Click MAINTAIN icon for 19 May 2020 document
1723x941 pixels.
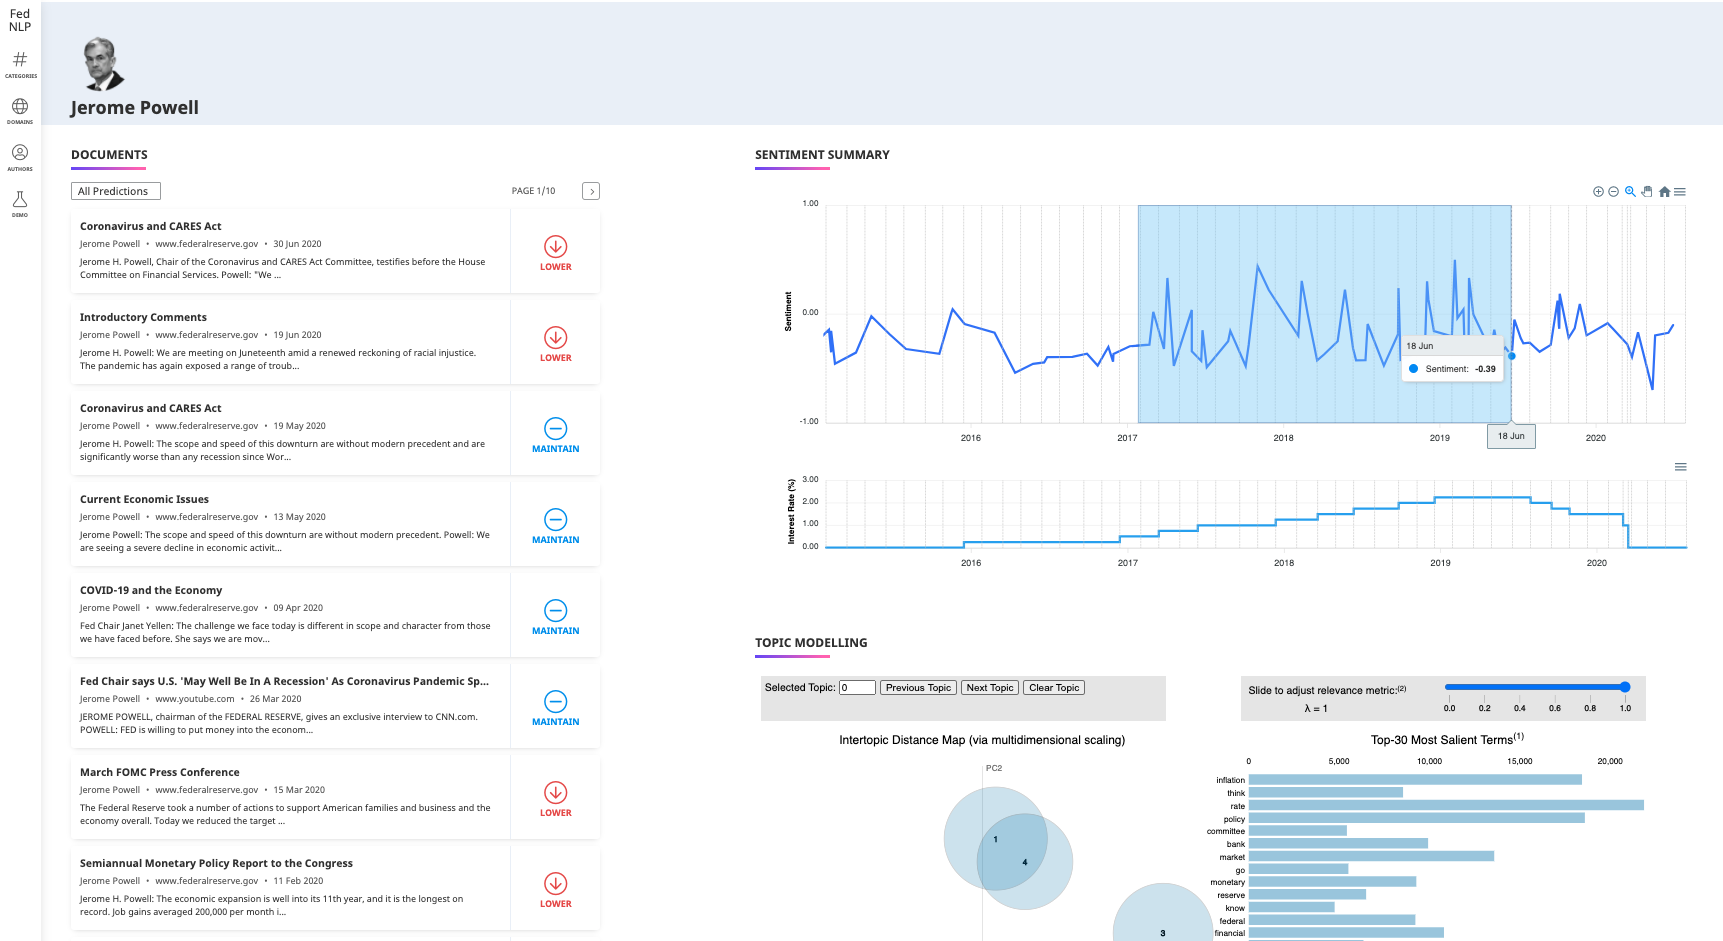click(556, 428)
